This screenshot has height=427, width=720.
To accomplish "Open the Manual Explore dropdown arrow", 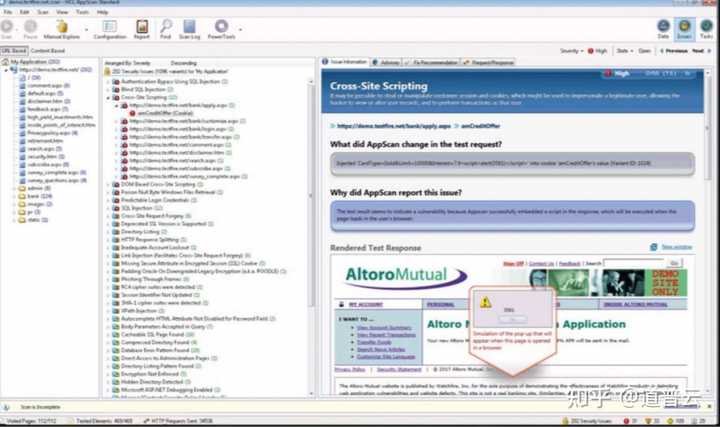I will [86, 29].
